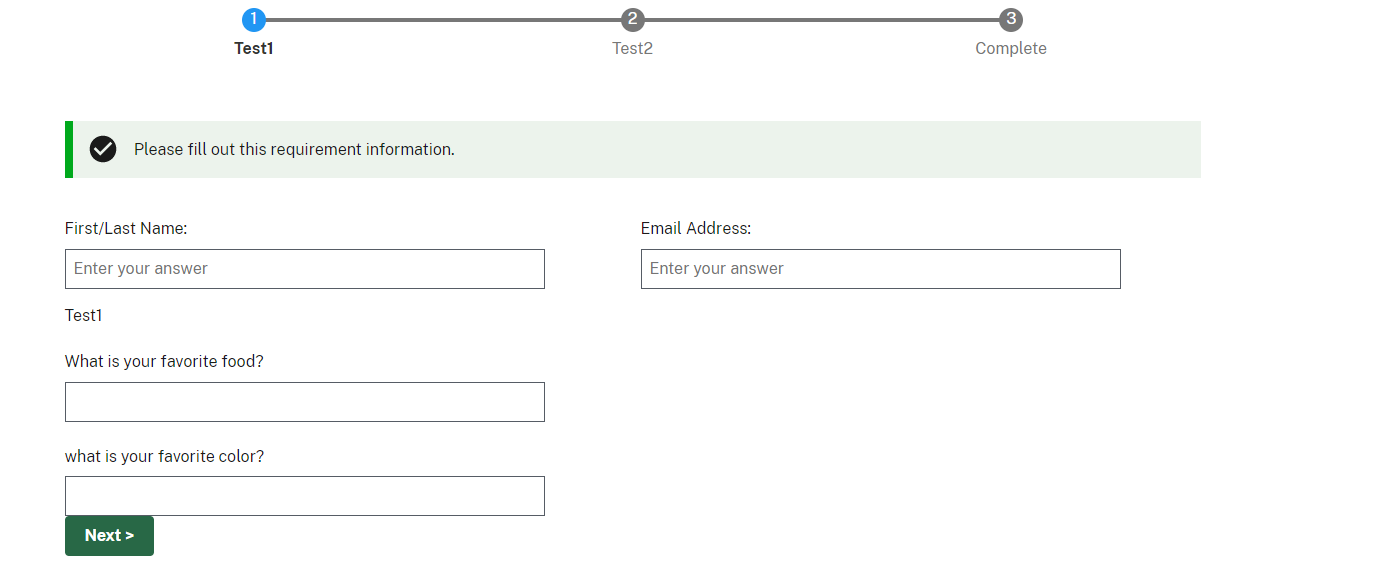Click the step 1 circle icon

pos(254,19)
